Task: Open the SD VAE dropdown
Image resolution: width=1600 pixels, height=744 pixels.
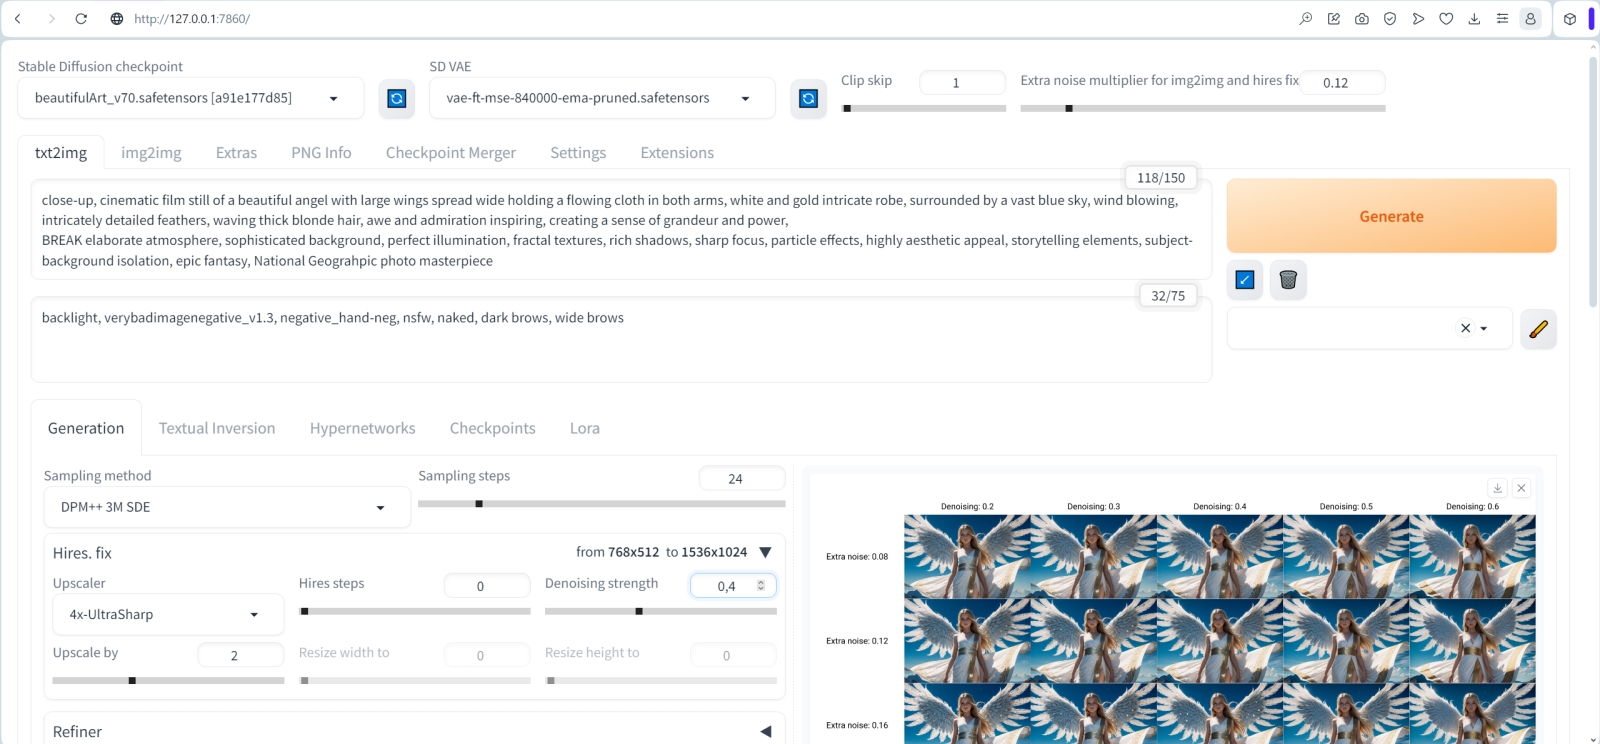Action: pos(602,98)
